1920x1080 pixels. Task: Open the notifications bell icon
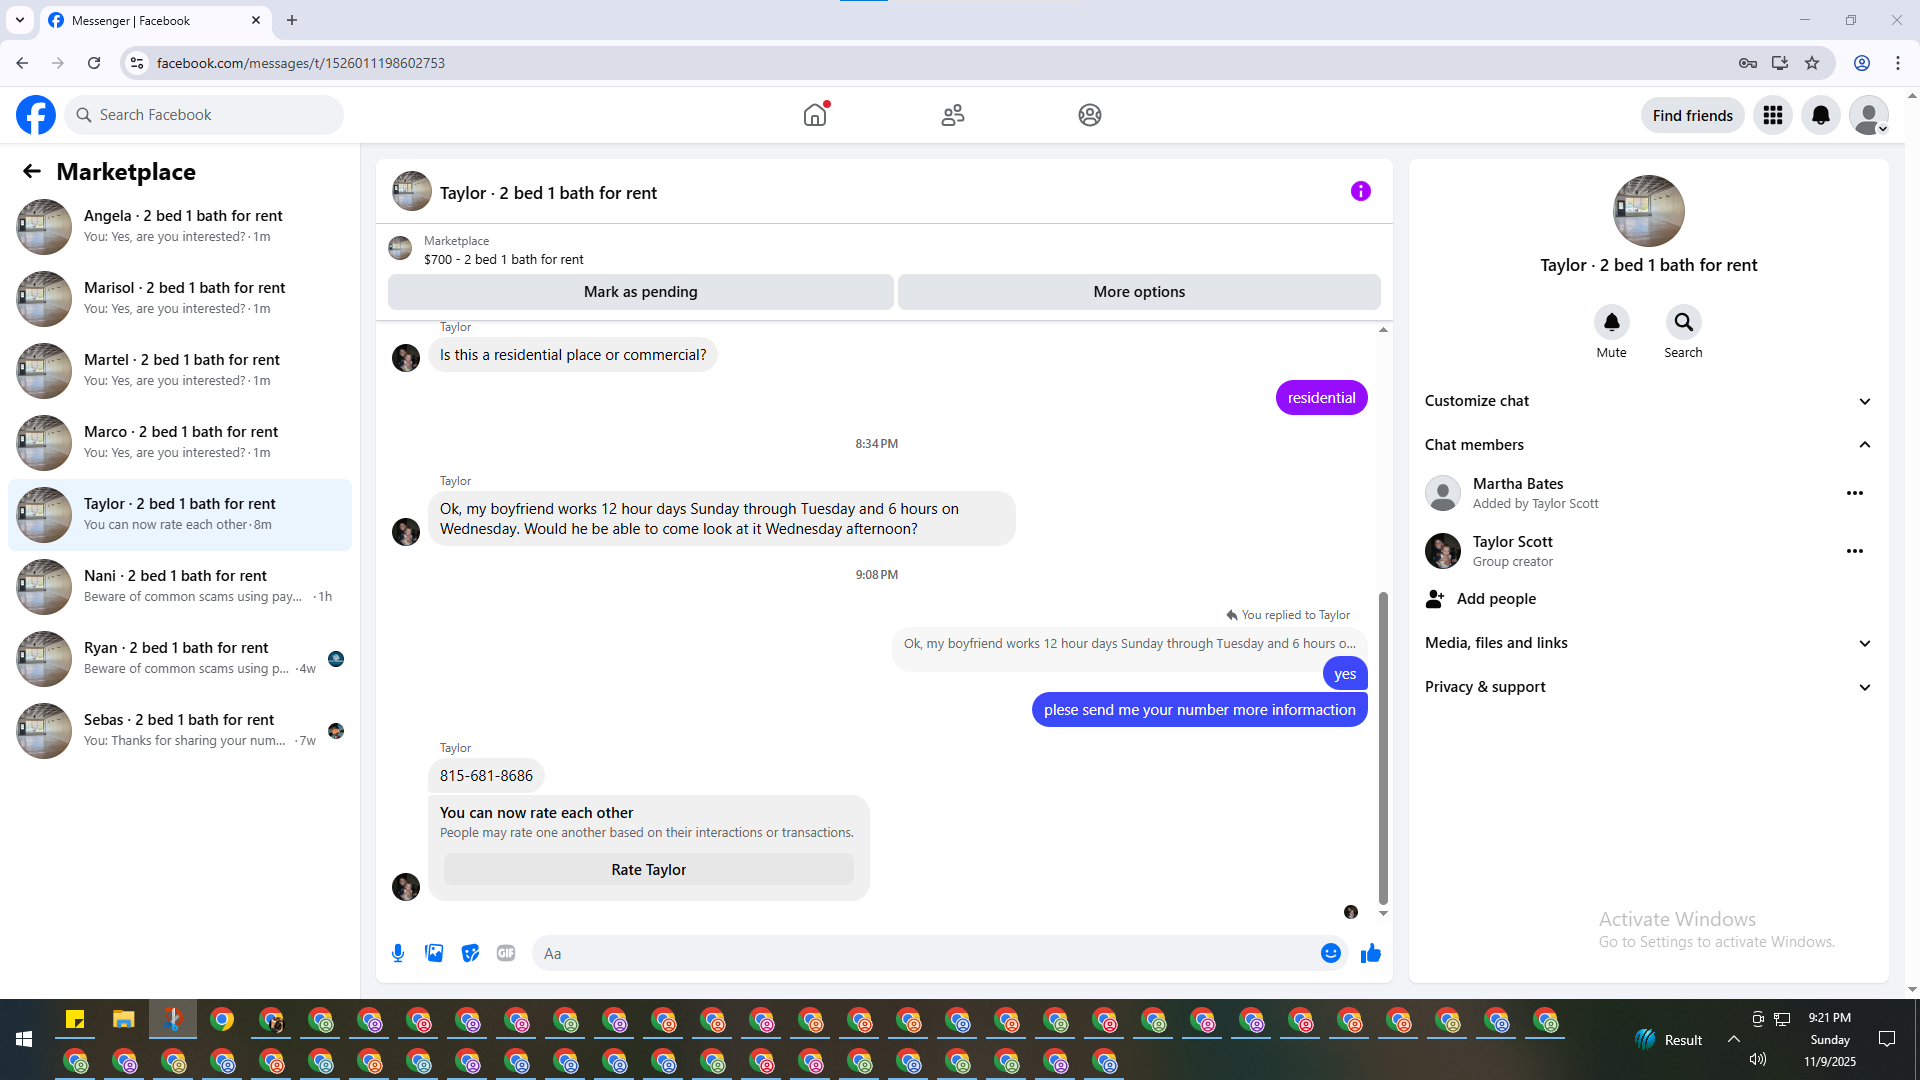click(x=1821, y=115)
